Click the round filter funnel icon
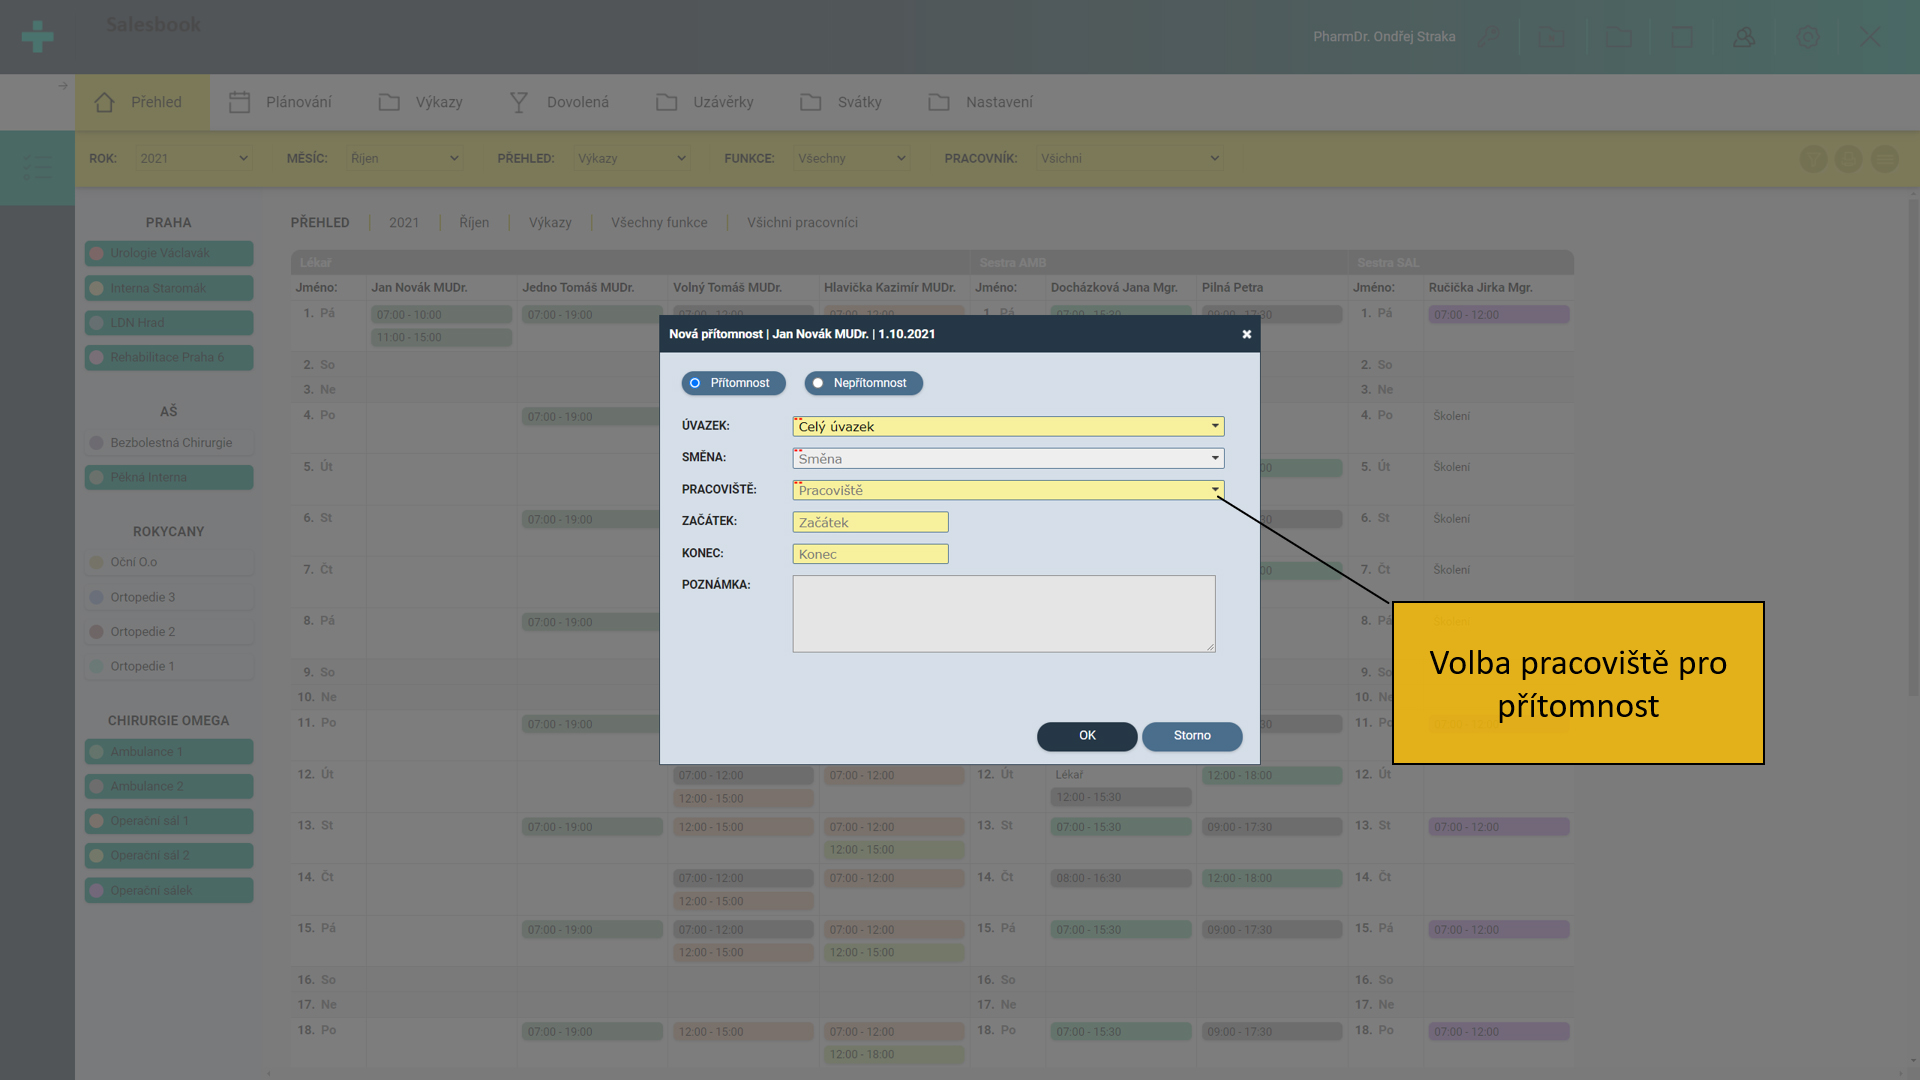1920x1080 pixels. [1813, 159]
